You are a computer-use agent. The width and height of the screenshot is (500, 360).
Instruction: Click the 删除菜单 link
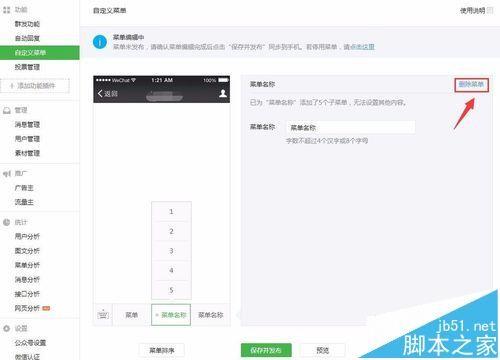(x=471, y=85)
